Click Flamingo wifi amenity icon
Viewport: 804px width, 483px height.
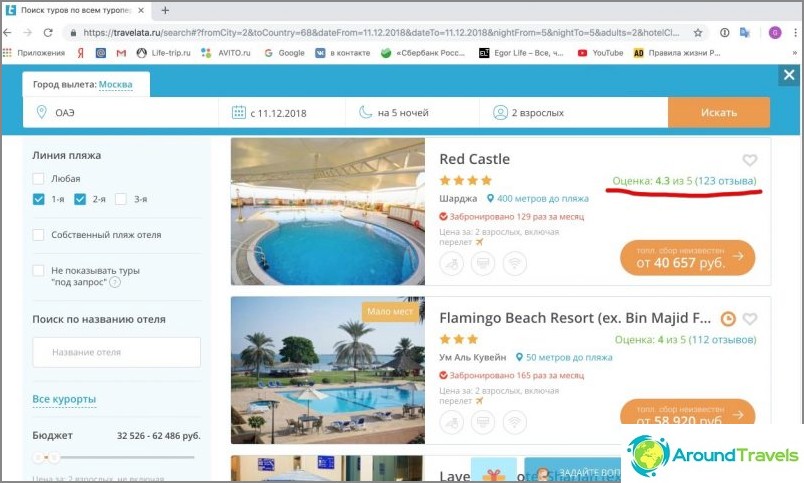(514, 422)
